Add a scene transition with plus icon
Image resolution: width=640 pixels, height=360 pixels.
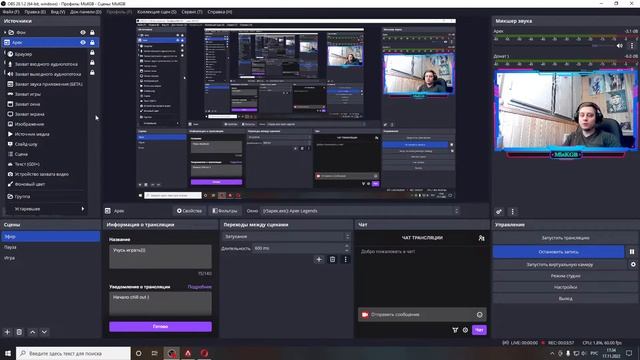click(x=319, y=259)
